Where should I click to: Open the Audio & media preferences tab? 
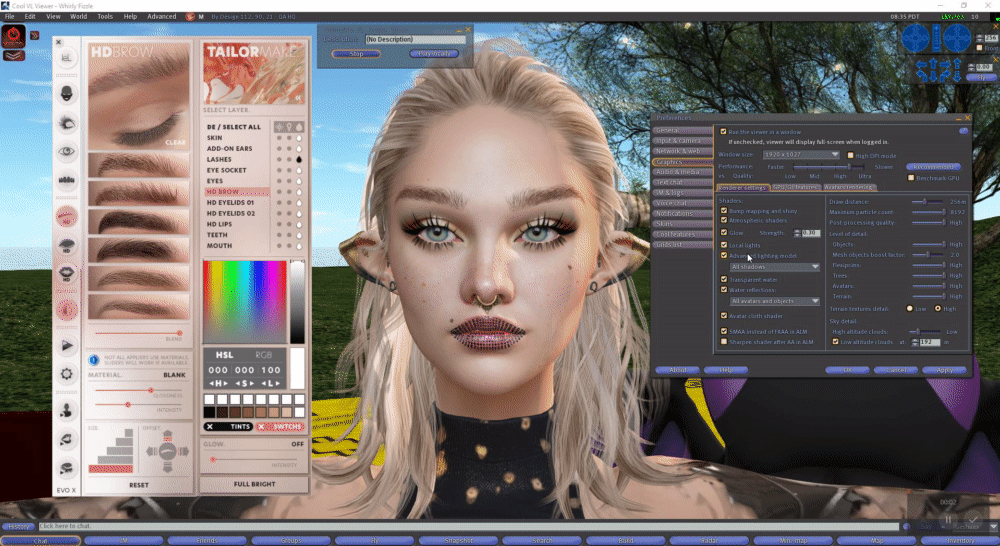click(x=682, y=172)
